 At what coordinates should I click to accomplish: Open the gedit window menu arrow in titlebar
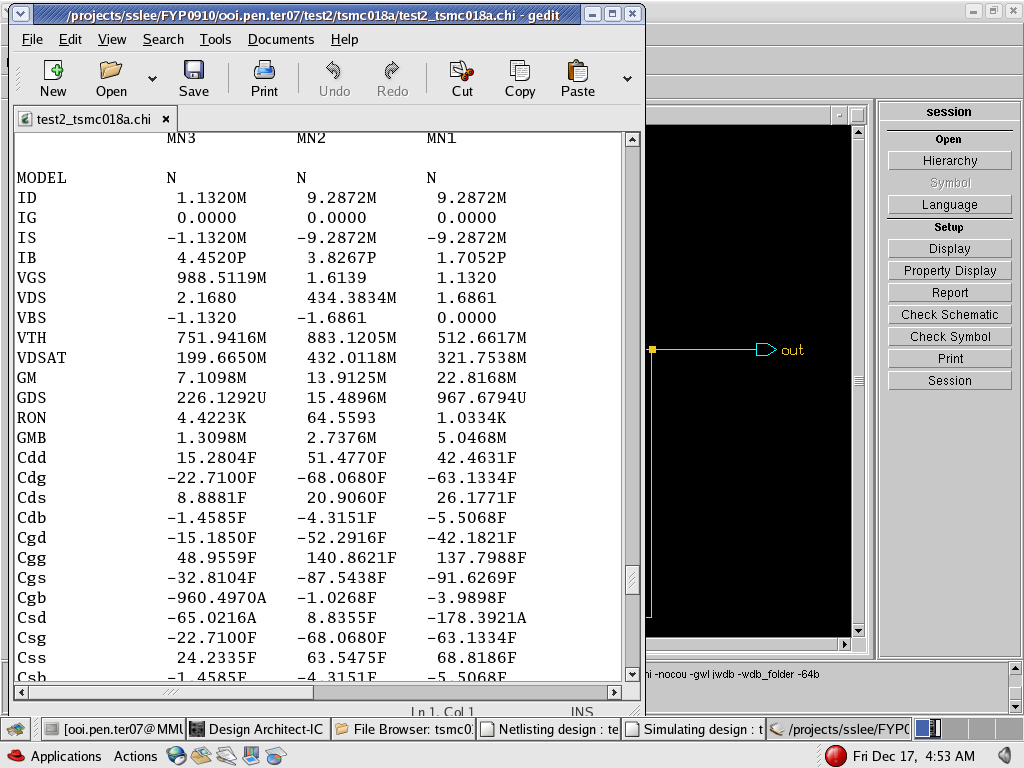pos(21,14)
